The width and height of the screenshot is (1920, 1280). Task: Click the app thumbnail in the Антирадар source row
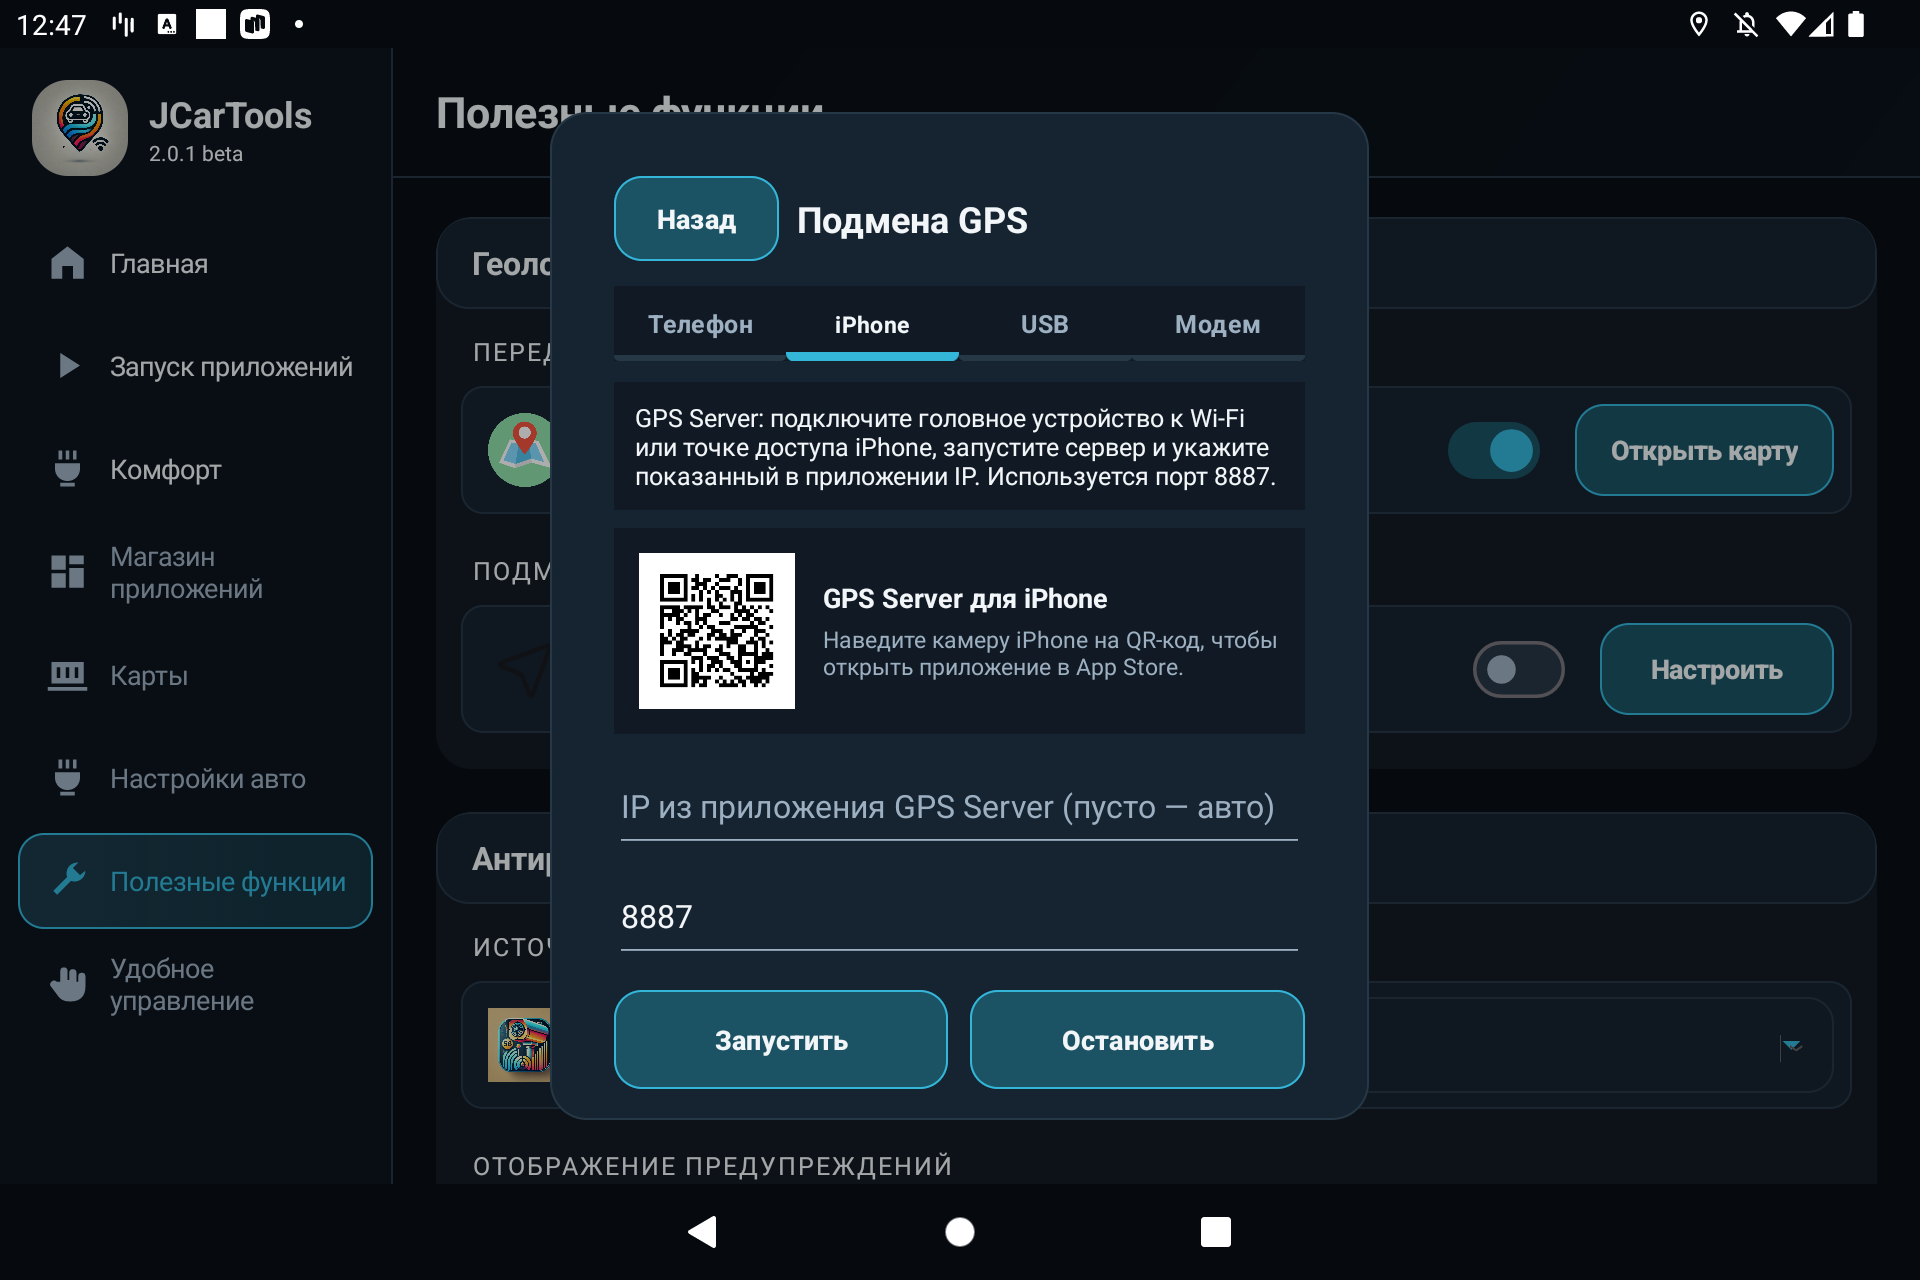click(x=519, y=1045)
